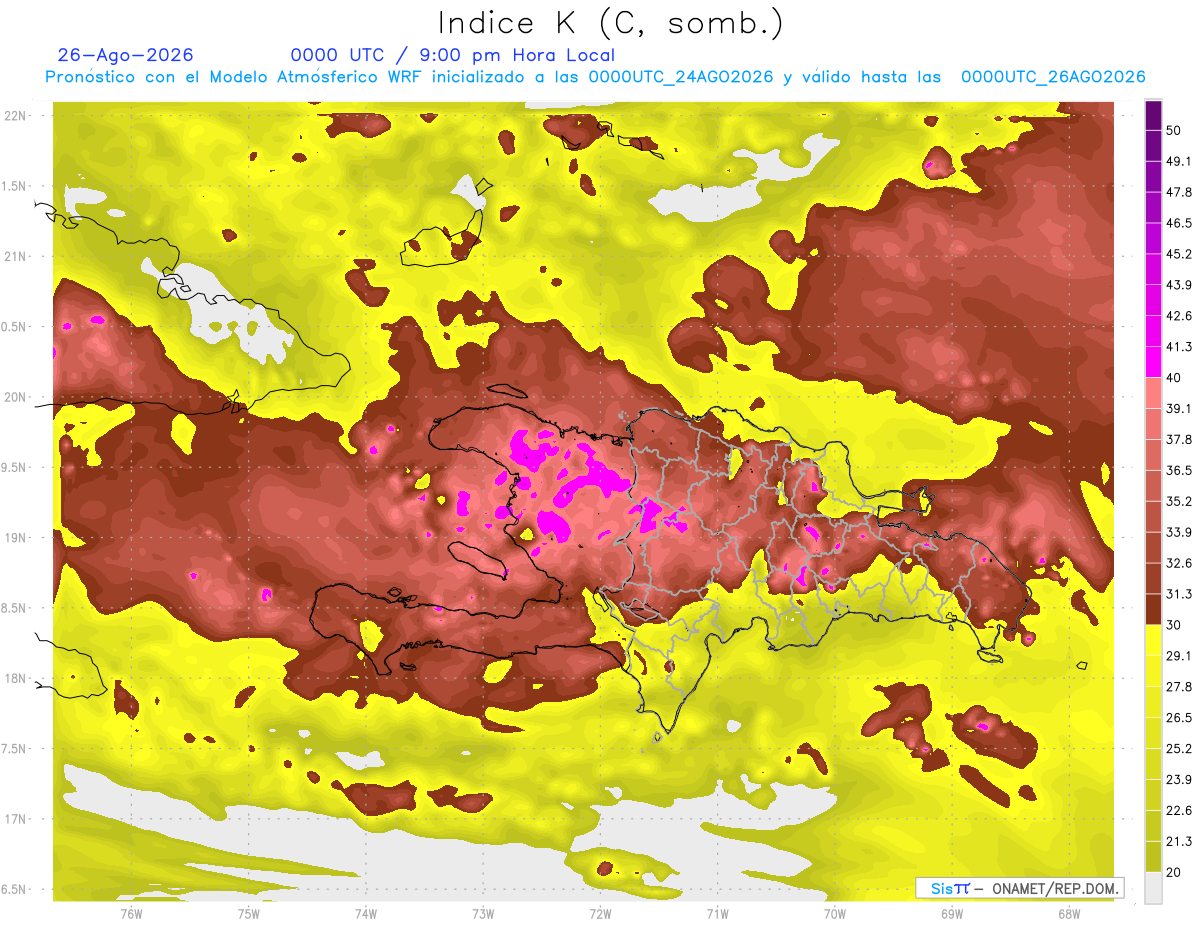Click the '0000 UTC / 9:00 pm Hora Local' time text
1200x927 pixels.
coord(453,55)
